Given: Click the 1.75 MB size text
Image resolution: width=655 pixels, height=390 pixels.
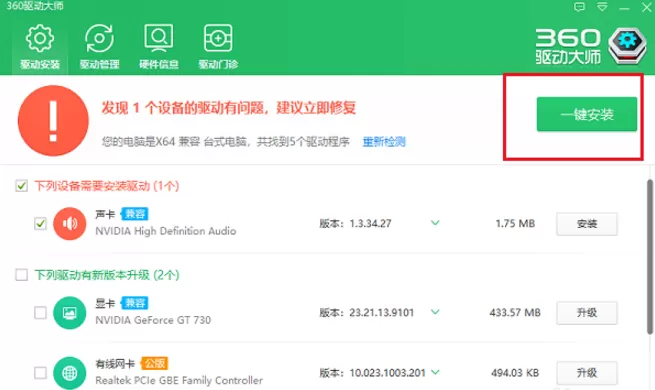Looking at the screenshot, I should pos(515,224).
